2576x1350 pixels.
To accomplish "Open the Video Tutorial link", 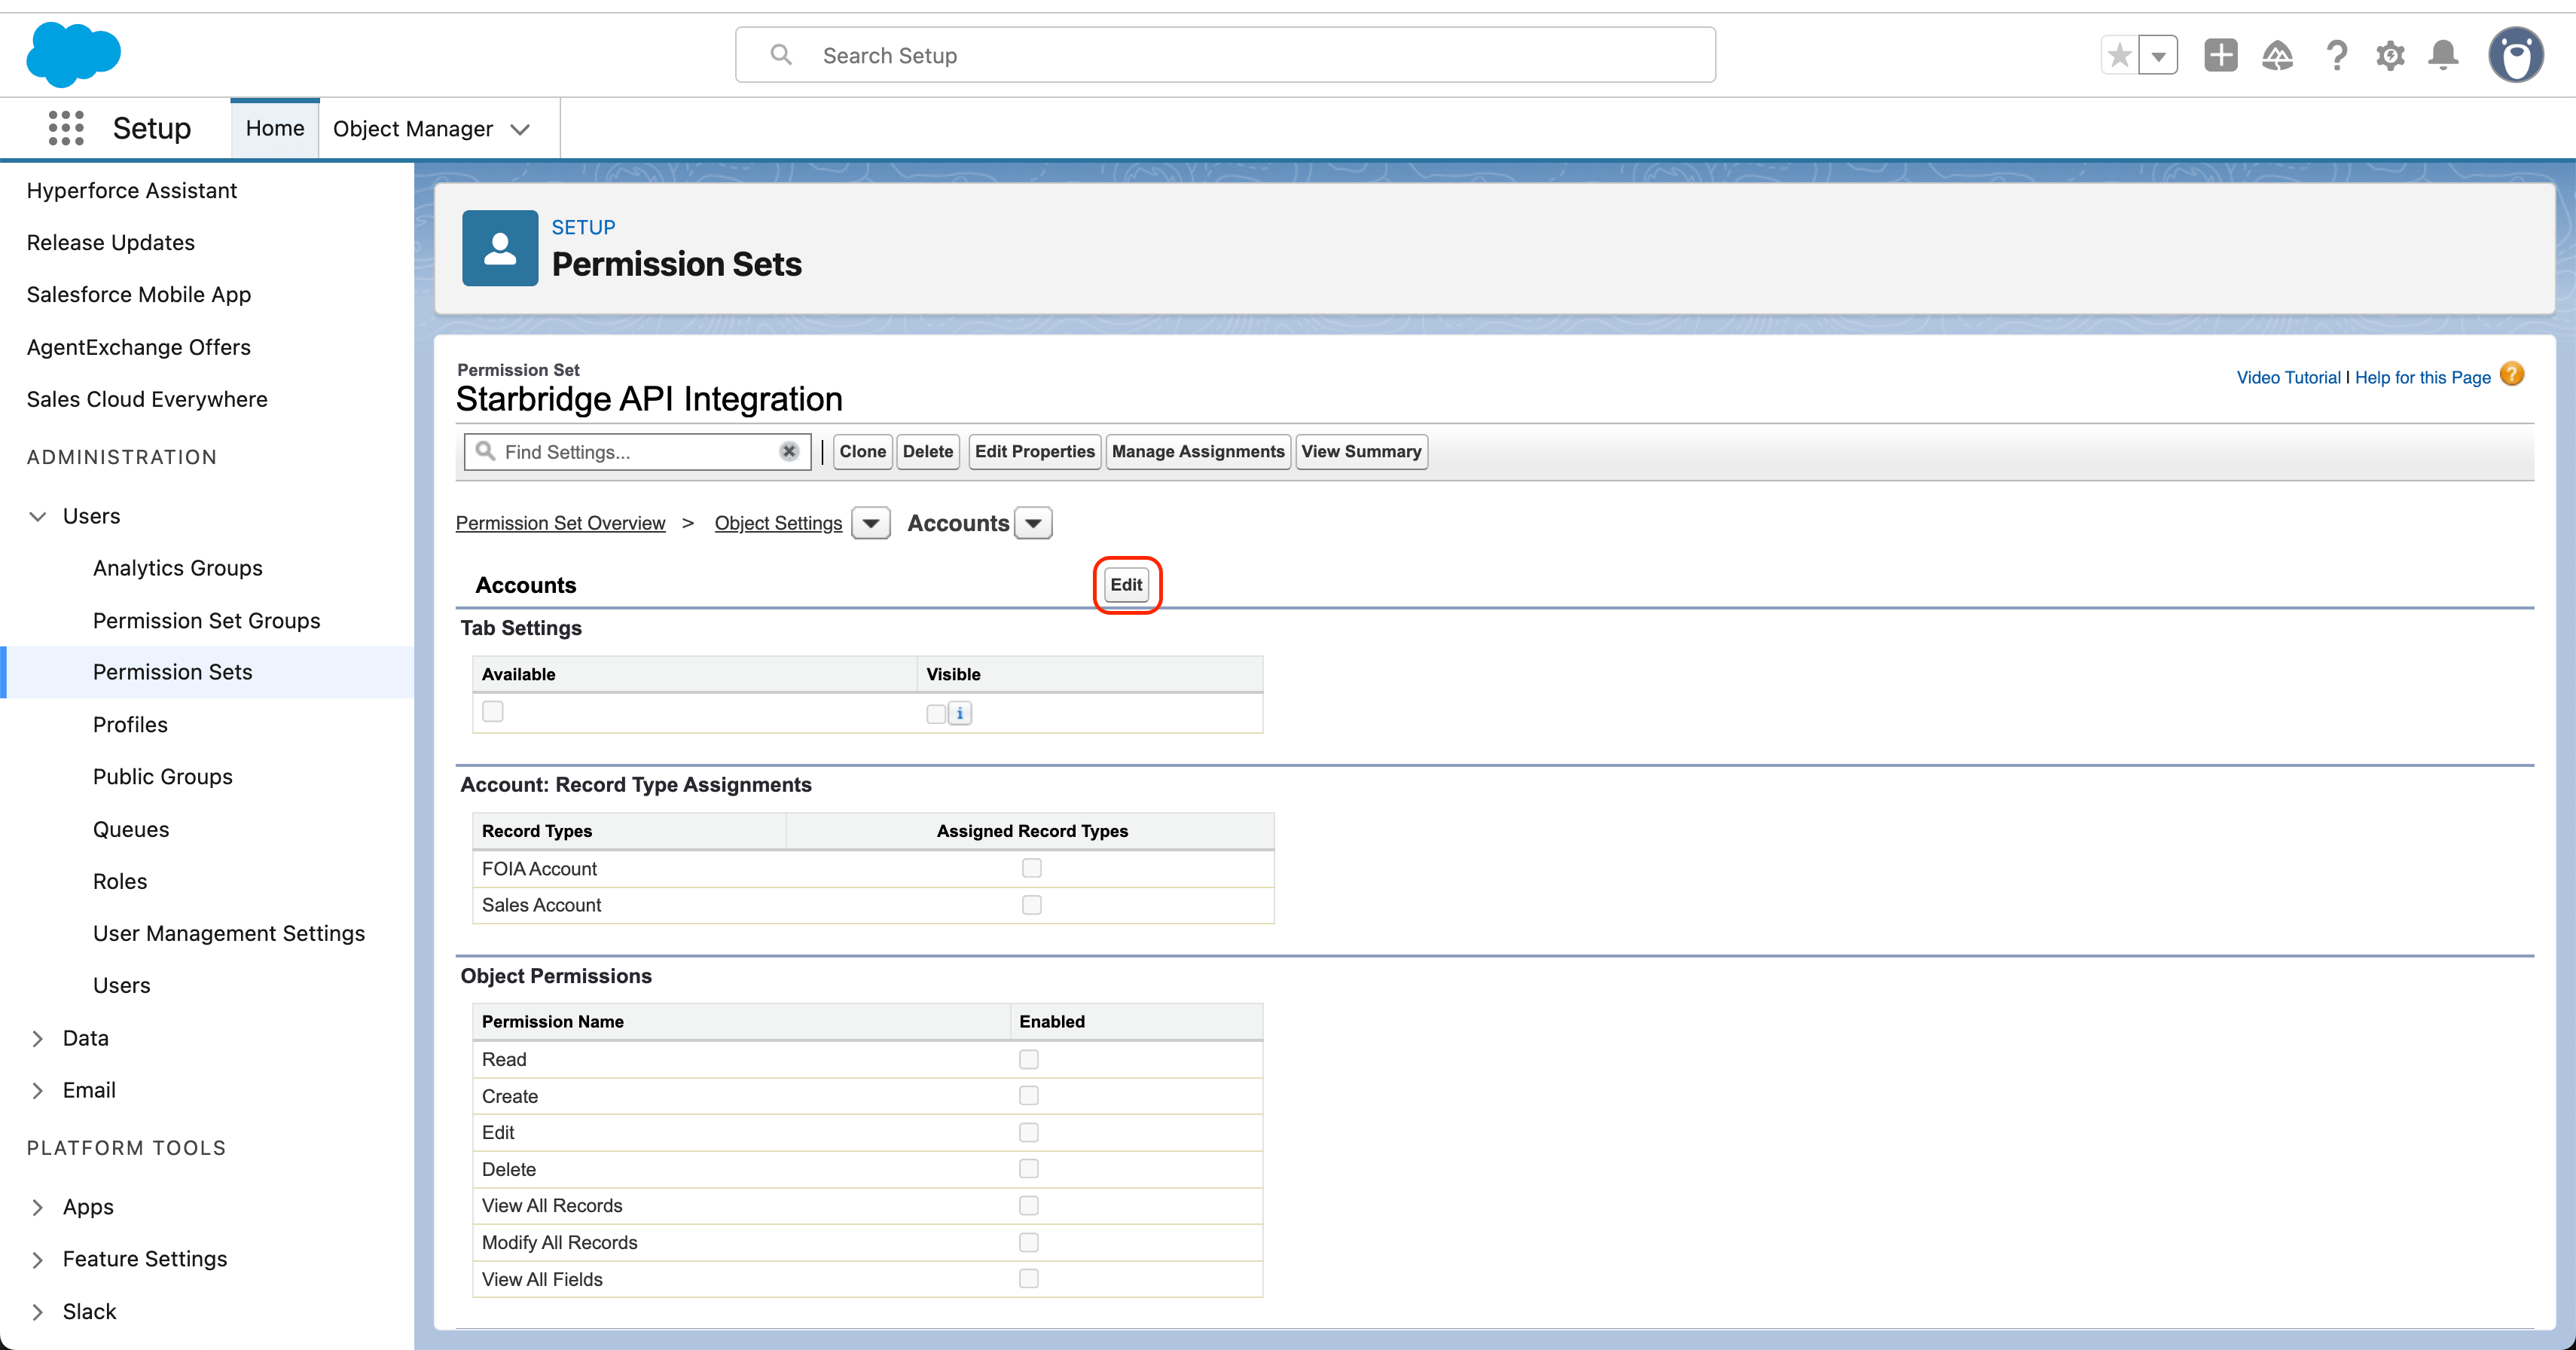I will coord(2288,377).
